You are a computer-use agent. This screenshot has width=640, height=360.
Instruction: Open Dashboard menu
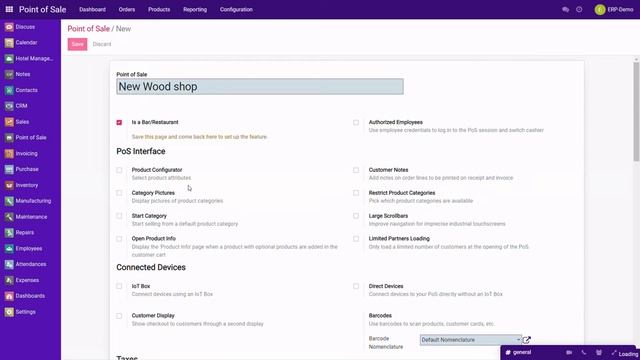92,9
